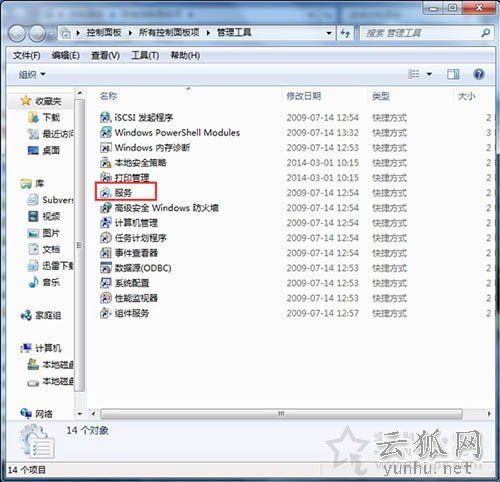Open the recent pages dropdown arrow
Screen dimensions: 500x482
point(51,34)
